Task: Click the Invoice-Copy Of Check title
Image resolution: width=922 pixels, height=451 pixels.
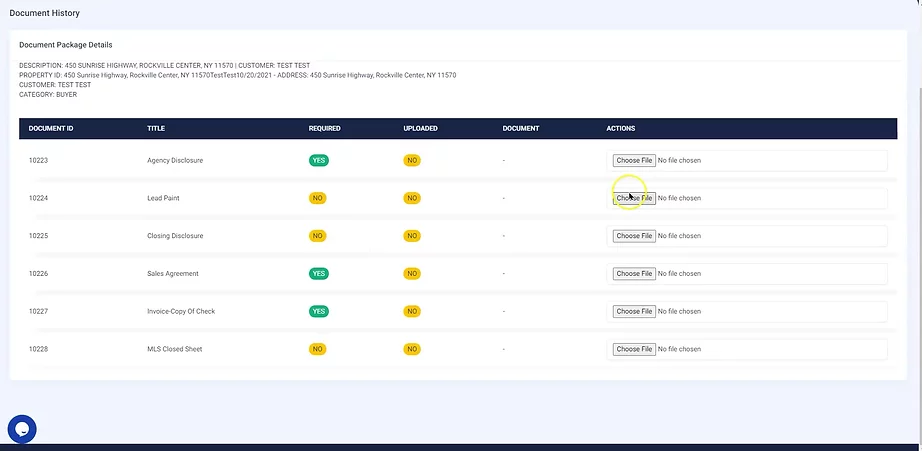Action: [181, 311]
